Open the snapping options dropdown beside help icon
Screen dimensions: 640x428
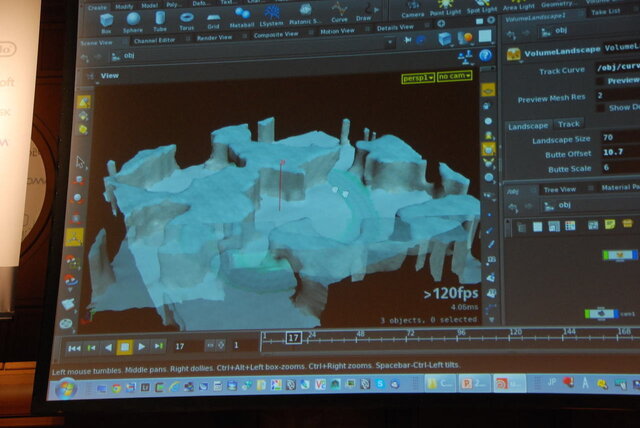(466, 56)
